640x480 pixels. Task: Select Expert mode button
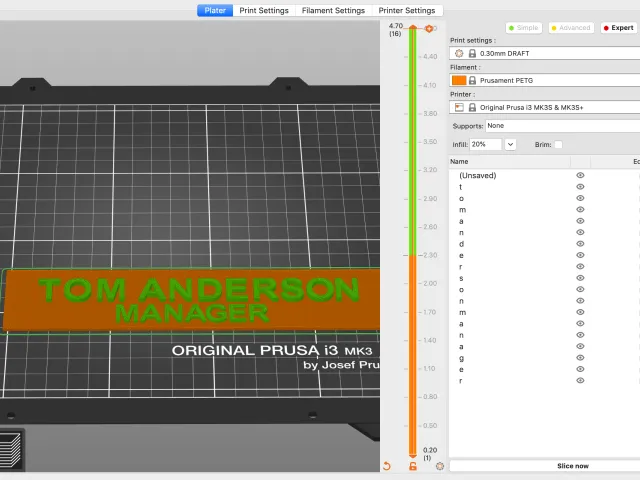coord(618,28)
